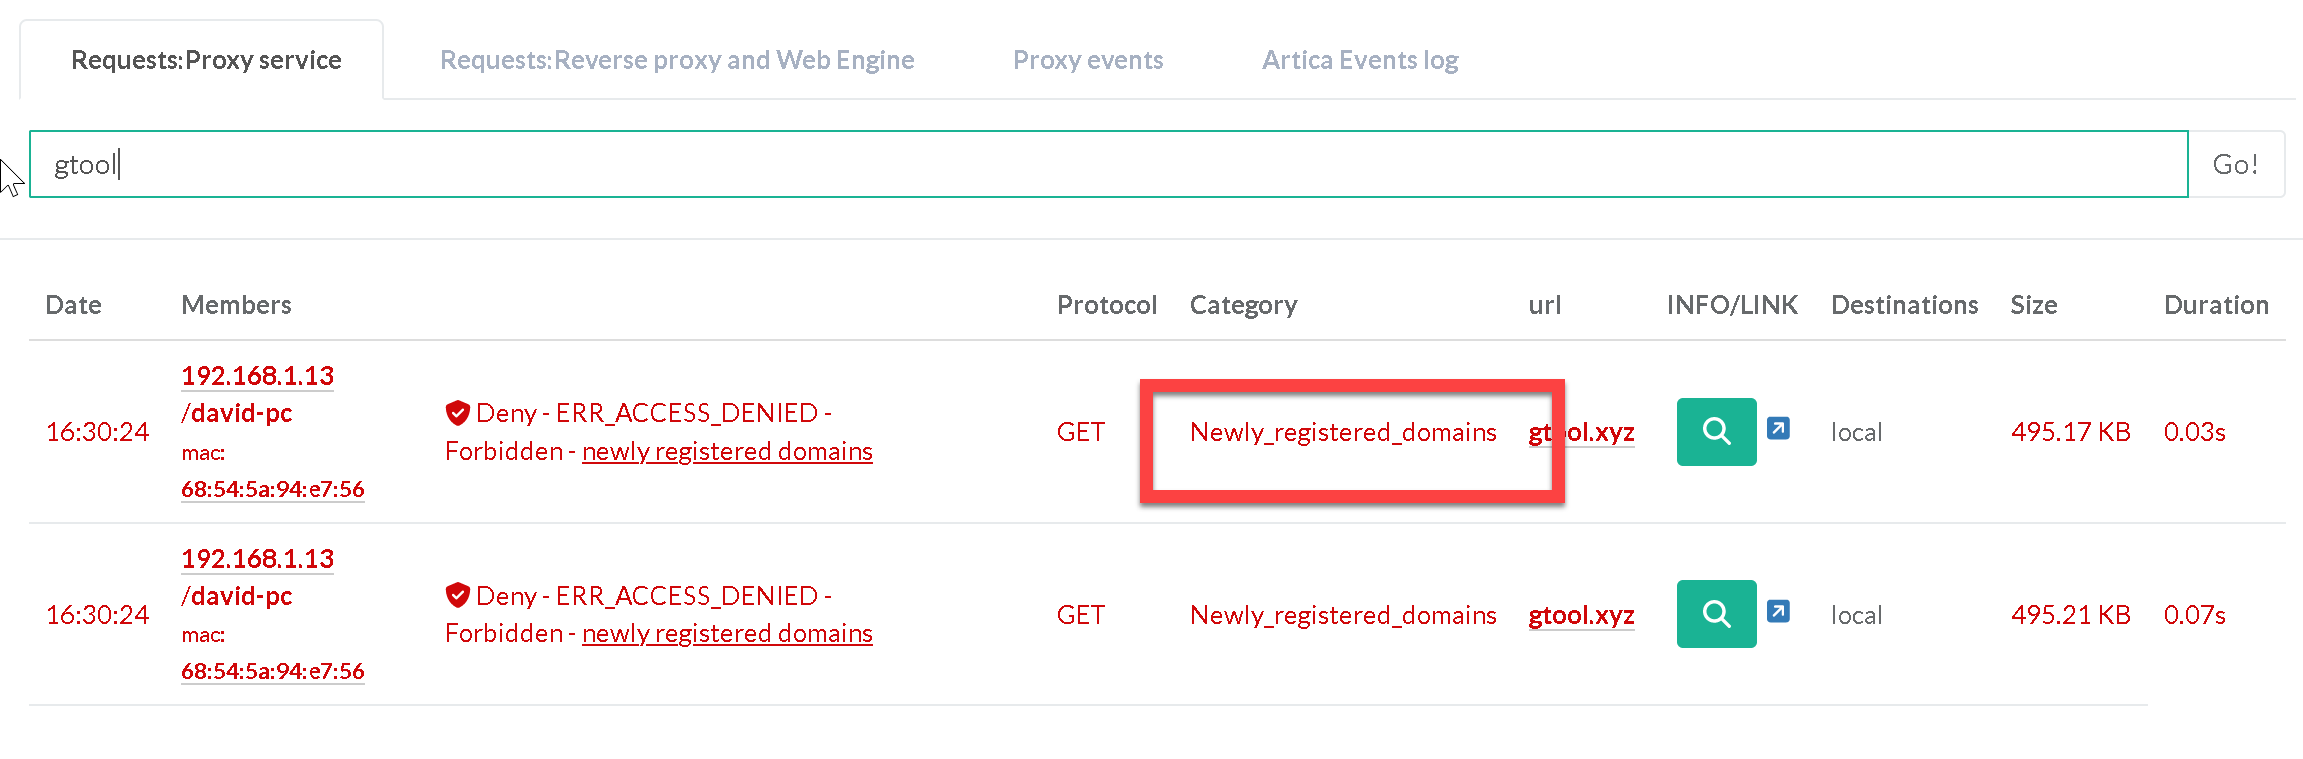Open MAC address link in first row
The image size is (2303, 759).
coord(272,489)
